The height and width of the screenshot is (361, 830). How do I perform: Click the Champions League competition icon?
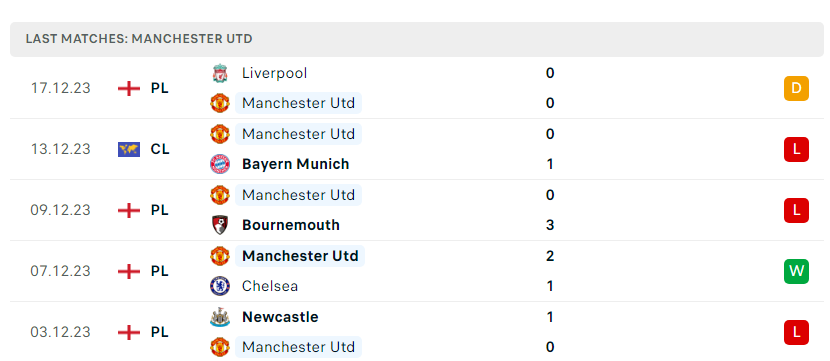[x=129, y=150]
